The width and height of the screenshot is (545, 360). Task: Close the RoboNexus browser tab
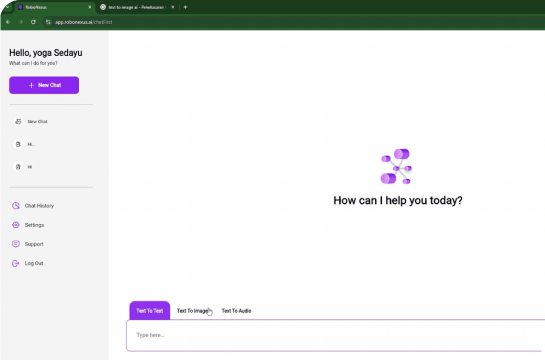coord(90,7)
